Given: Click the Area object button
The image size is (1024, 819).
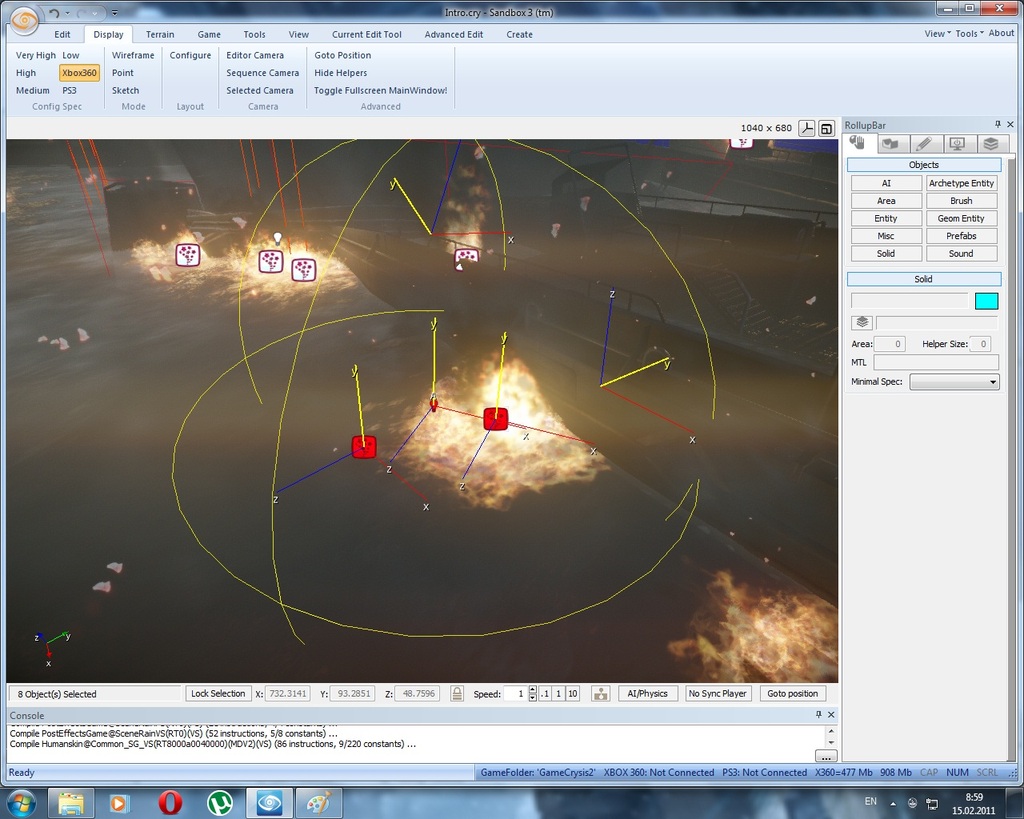Looking at the screenshot, I should pyautogui.click(x=886, y=201).
